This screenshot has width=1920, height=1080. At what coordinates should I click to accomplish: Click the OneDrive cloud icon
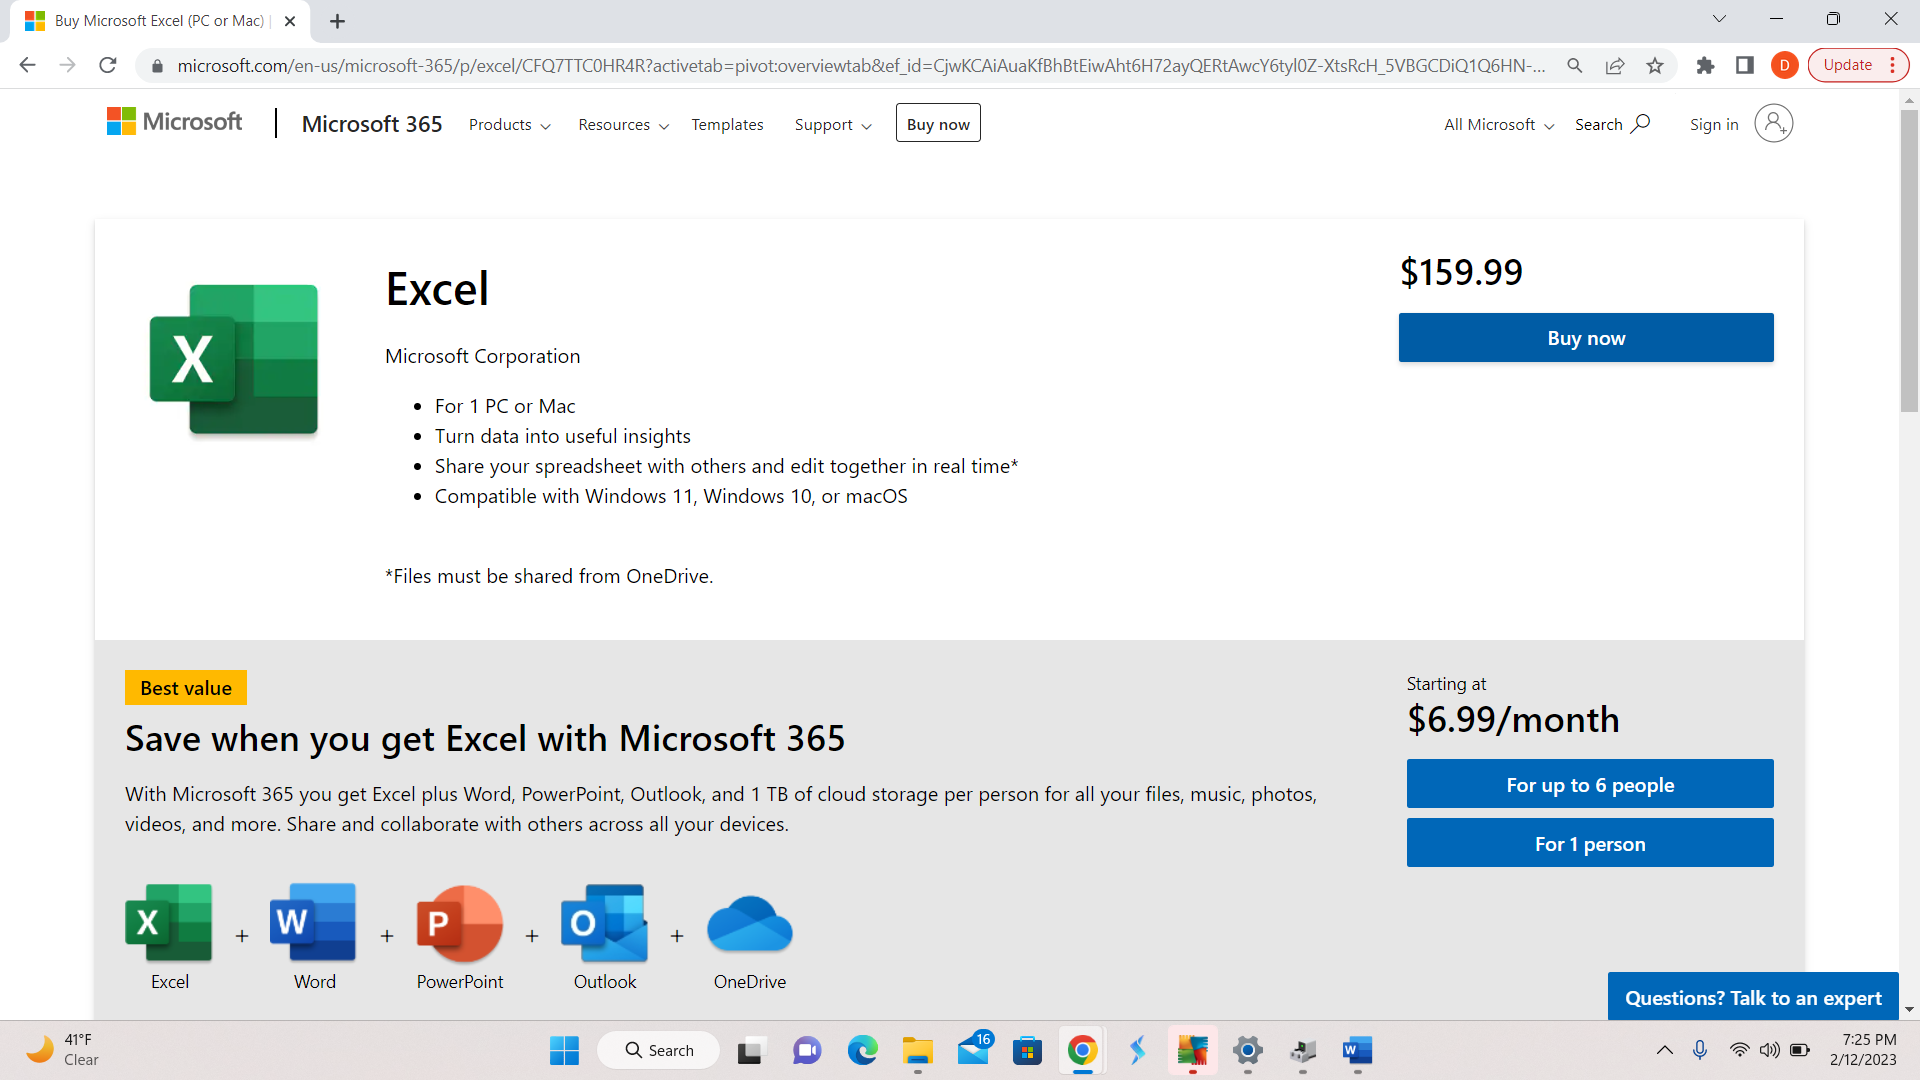coord(749,924)
